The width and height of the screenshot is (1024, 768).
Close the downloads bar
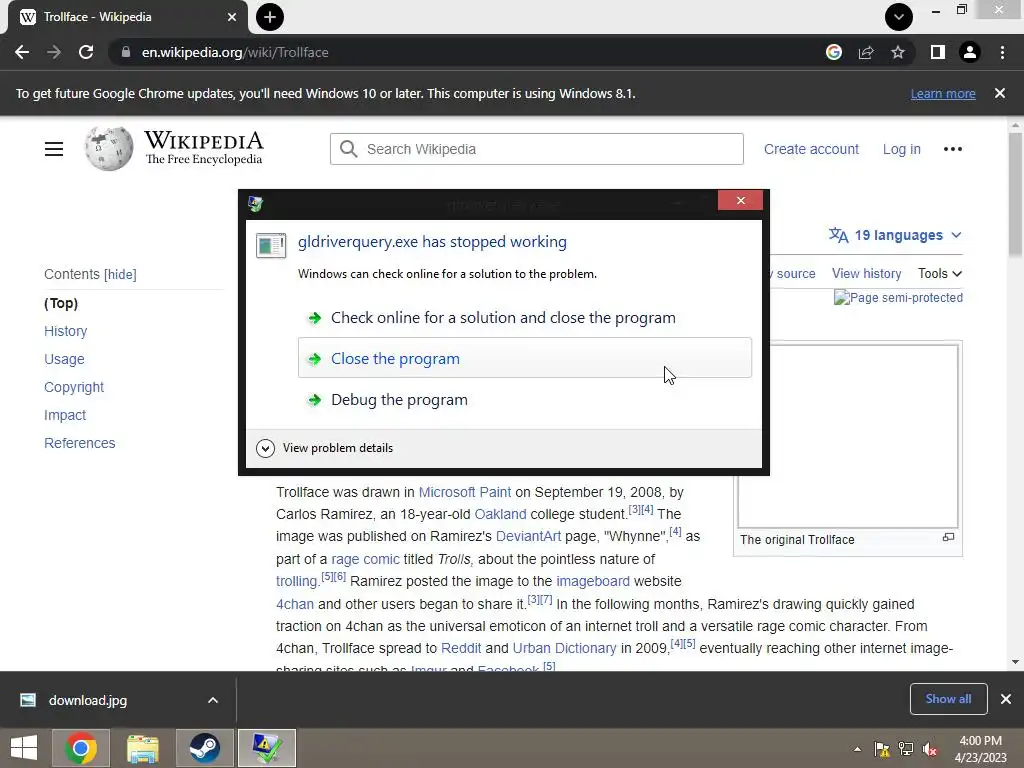point(1006,699)
